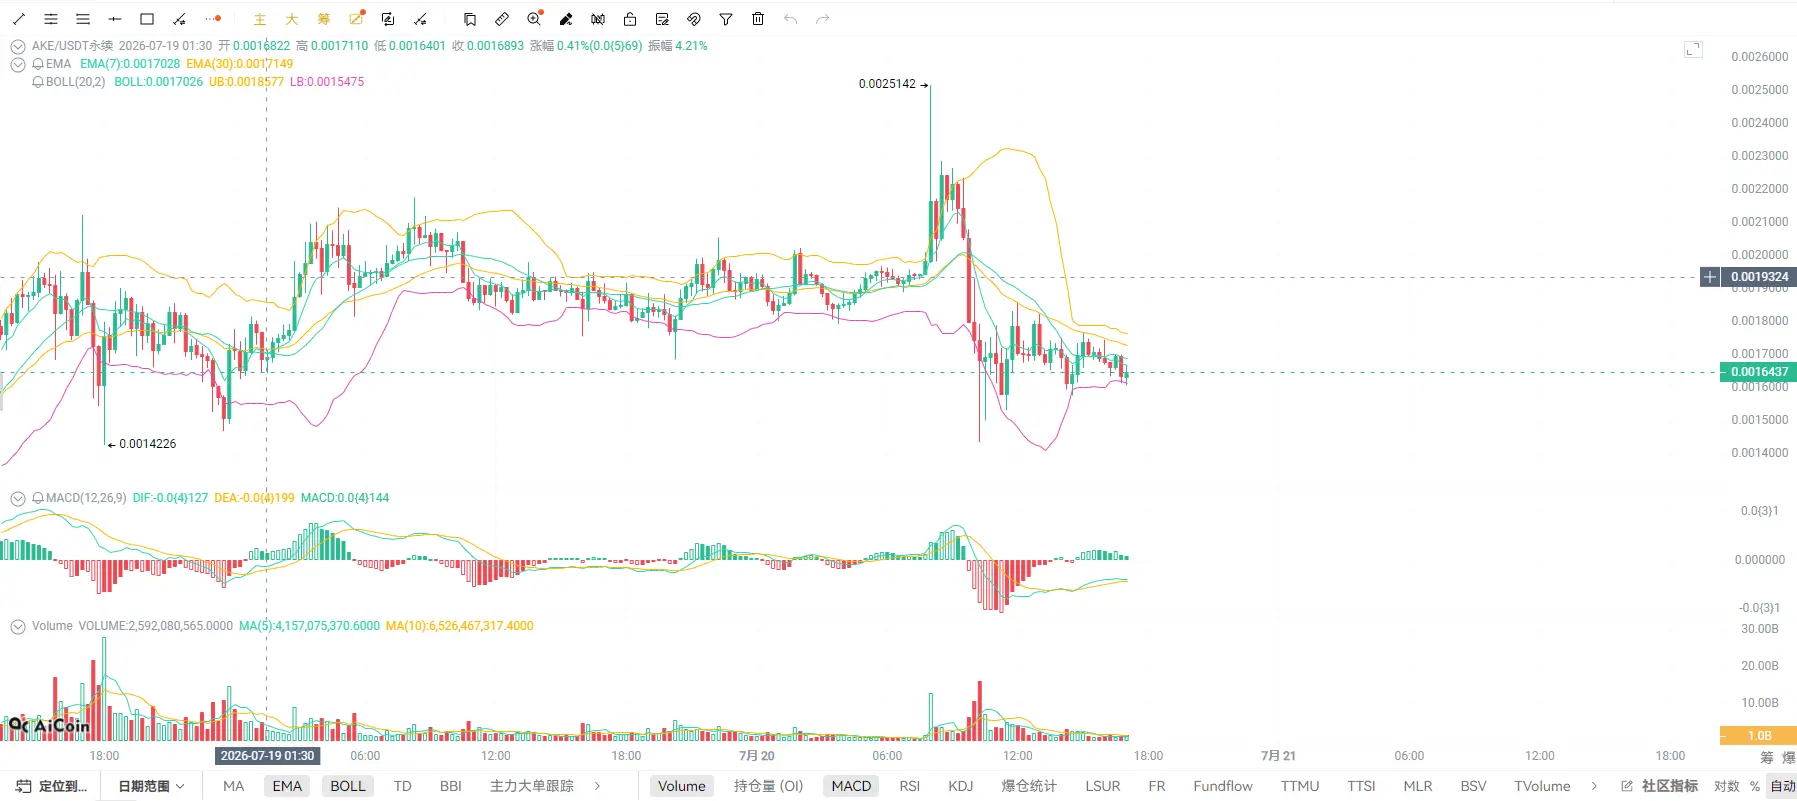Viewport: 1797px width, 801px height.
Task: Collapse the Volume indicator panel
Action: coord(18,626)
